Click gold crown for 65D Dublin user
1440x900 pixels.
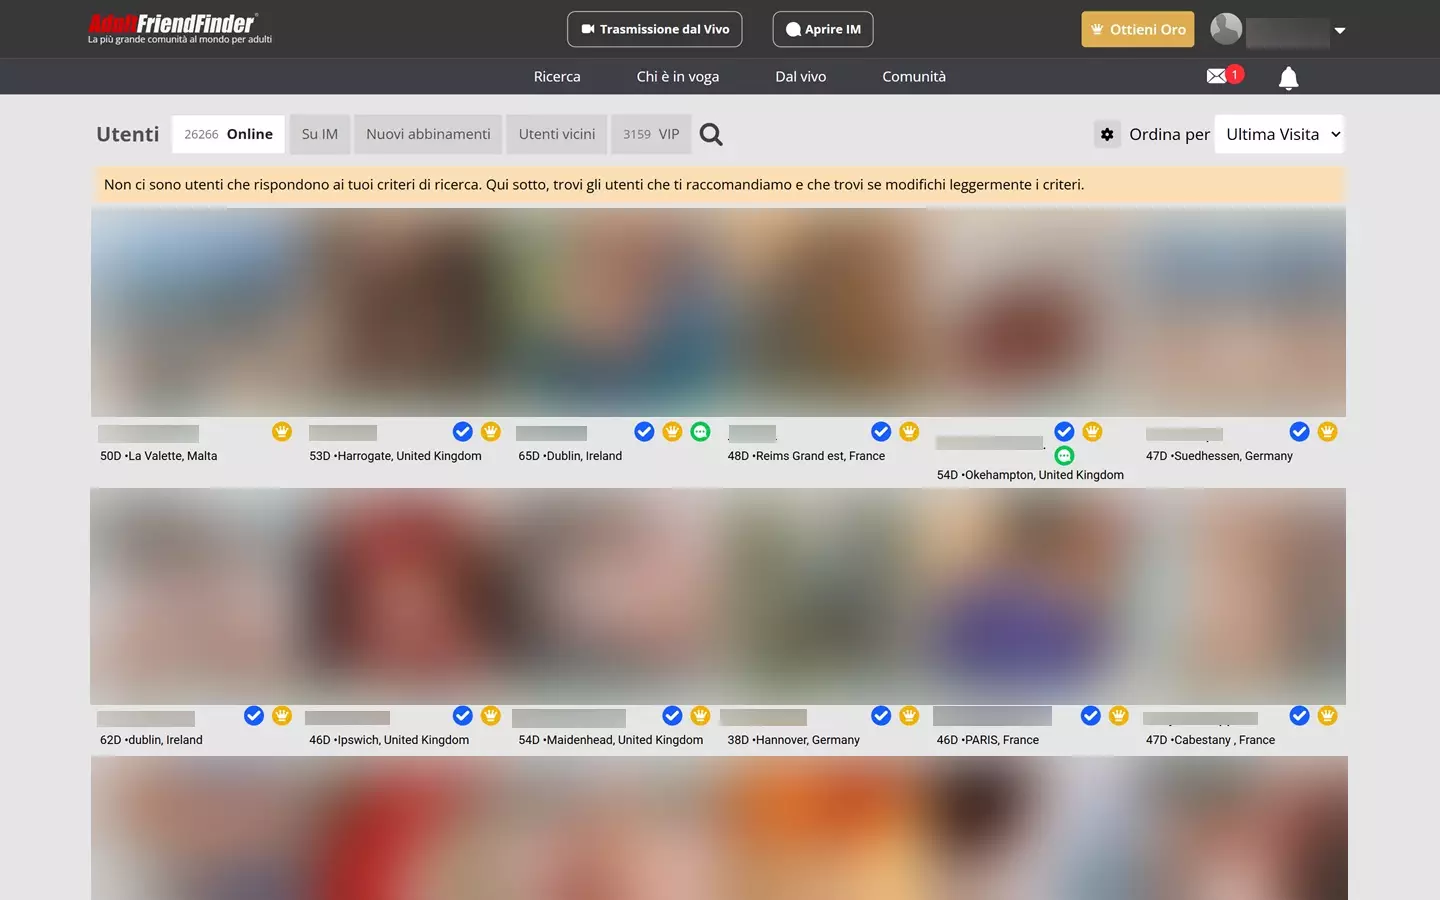[x=672, y=431]
